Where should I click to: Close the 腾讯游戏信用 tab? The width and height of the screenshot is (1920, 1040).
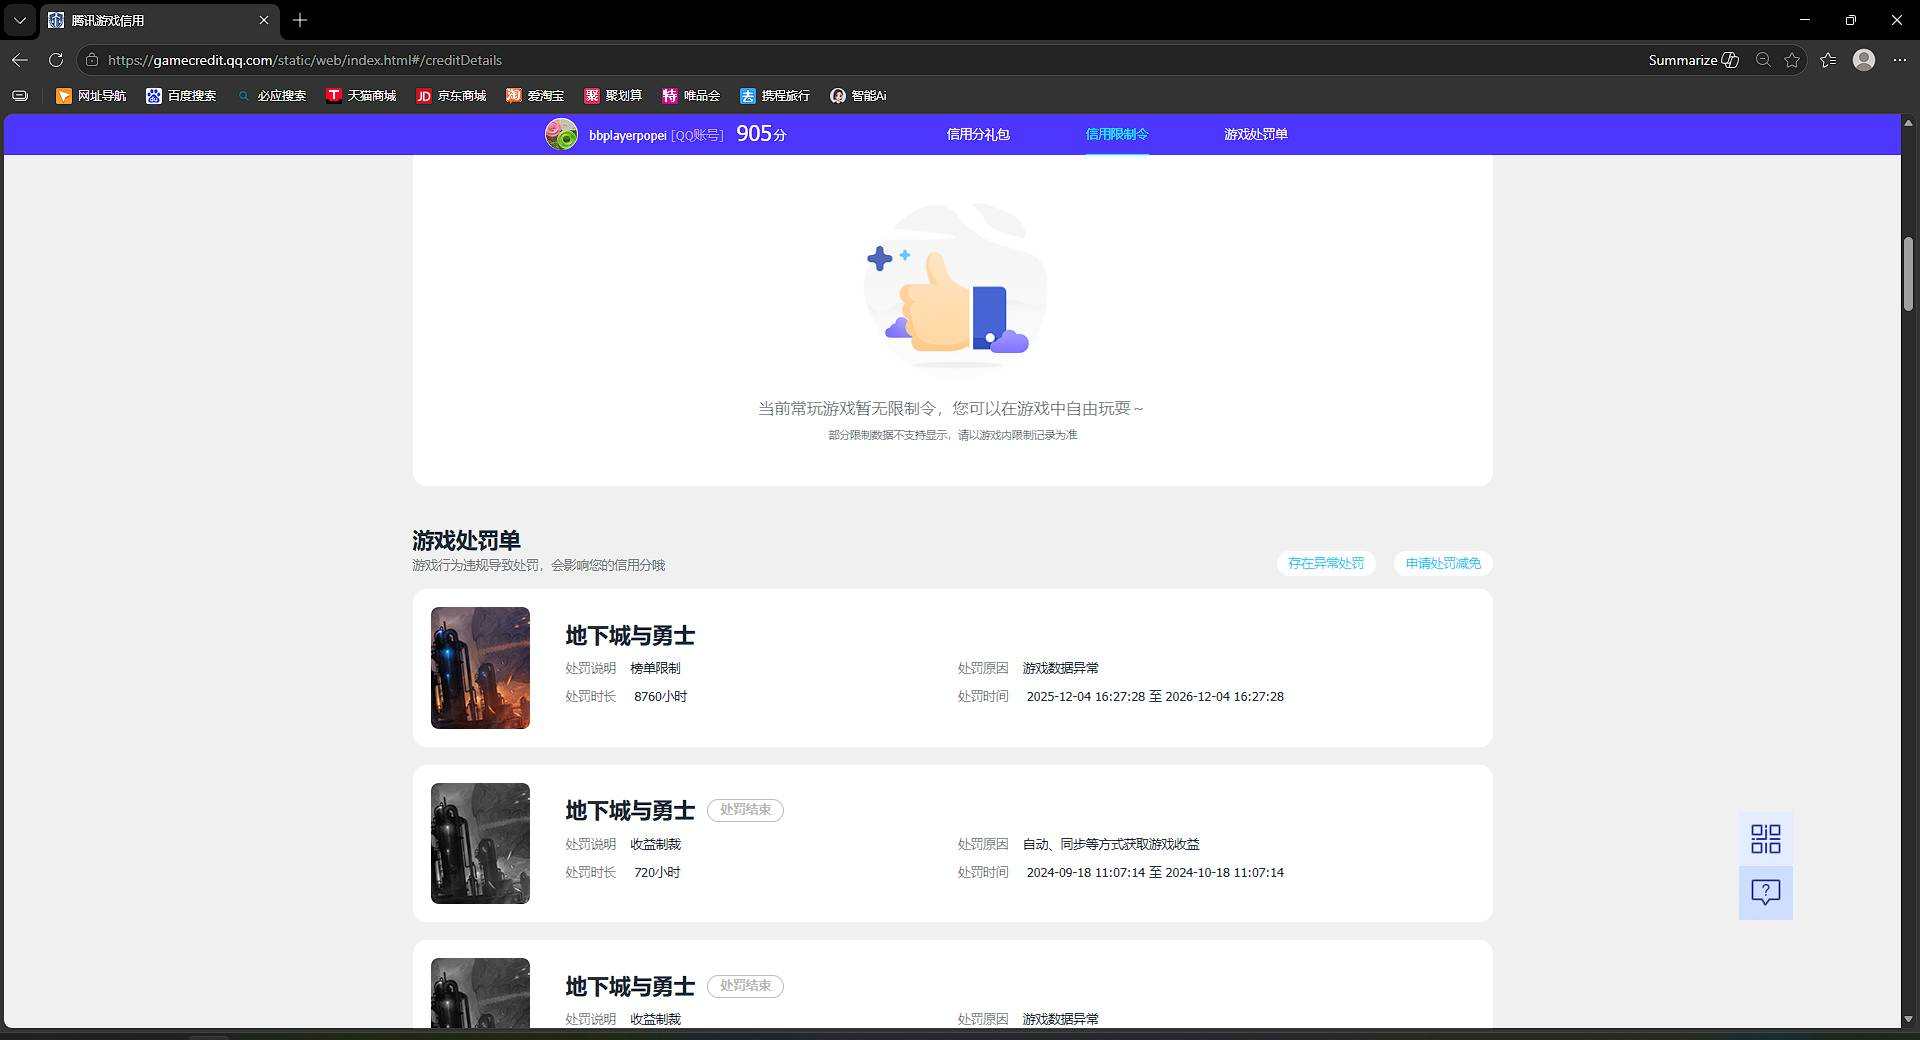264,20
